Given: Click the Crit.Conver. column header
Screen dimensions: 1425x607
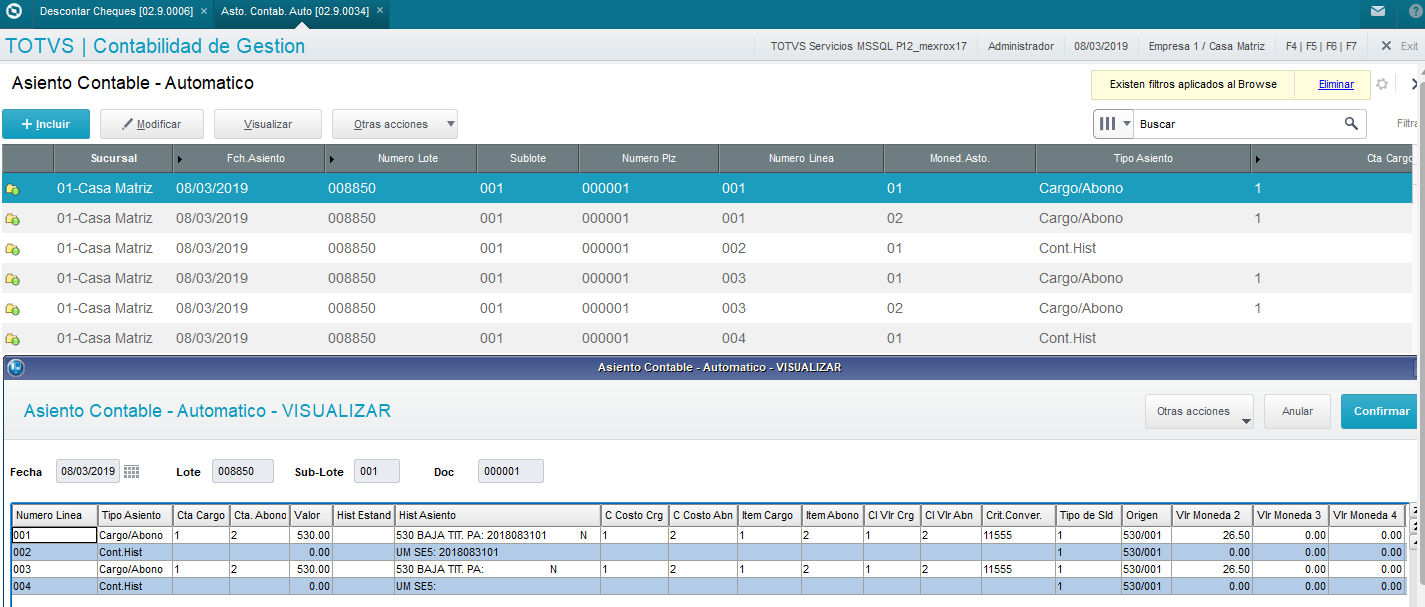Looking at the screenshot, I should [1019, 515].
